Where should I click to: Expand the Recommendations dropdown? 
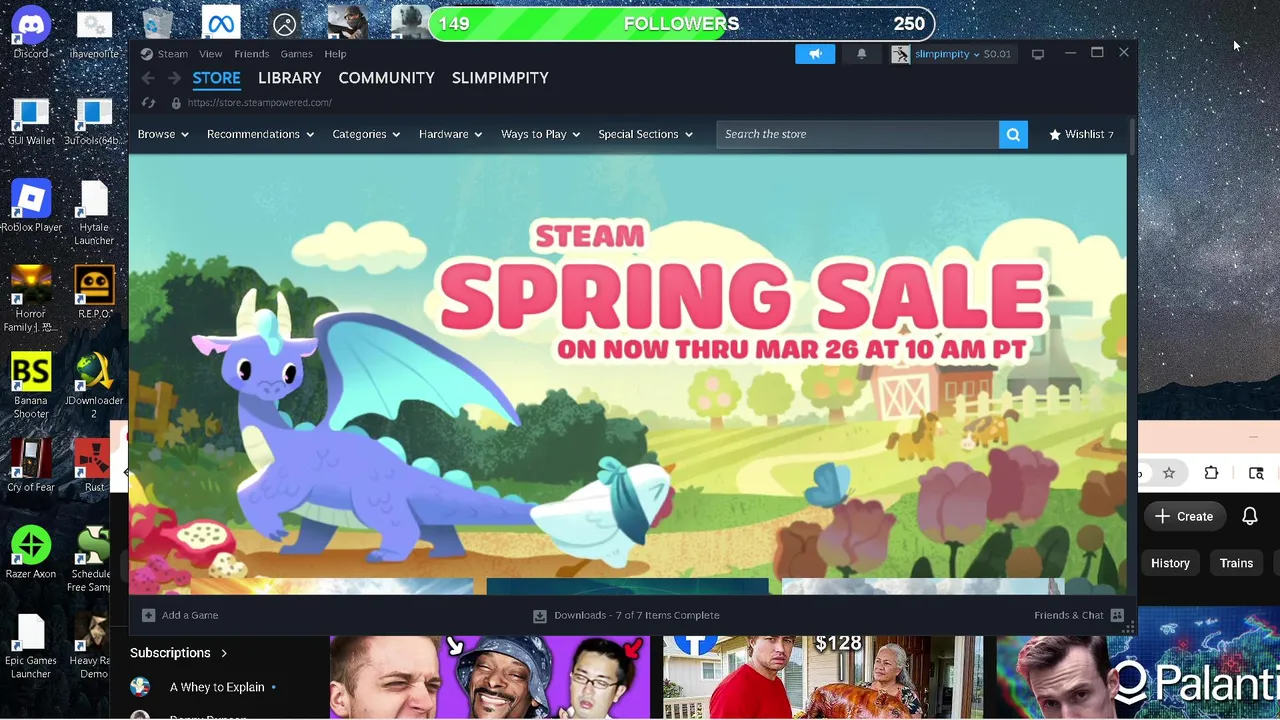click(260, 134)
